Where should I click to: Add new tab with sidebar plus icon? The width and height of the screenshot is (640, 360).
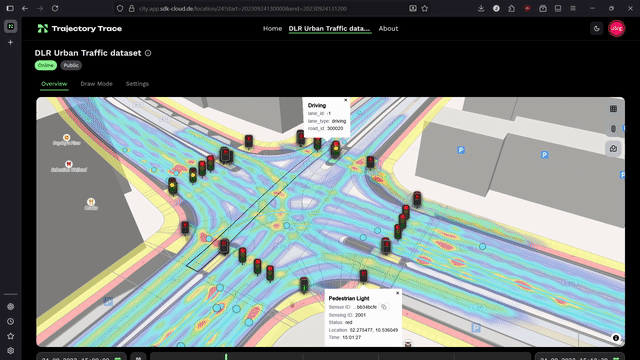click(11, 42)
